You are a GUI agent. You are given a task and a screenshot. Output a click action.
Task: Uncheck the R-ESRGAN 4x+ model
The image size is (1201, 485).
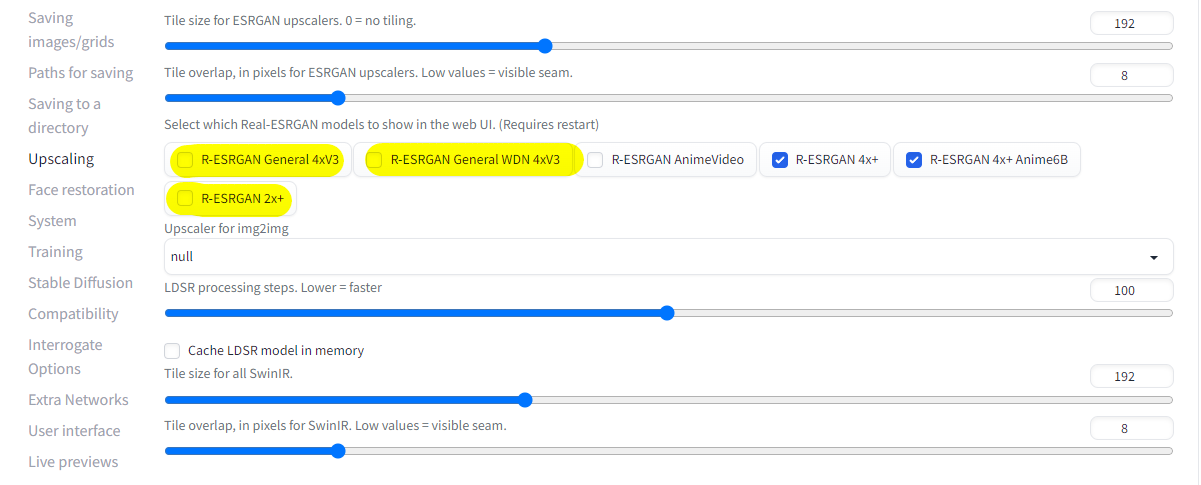780,160
